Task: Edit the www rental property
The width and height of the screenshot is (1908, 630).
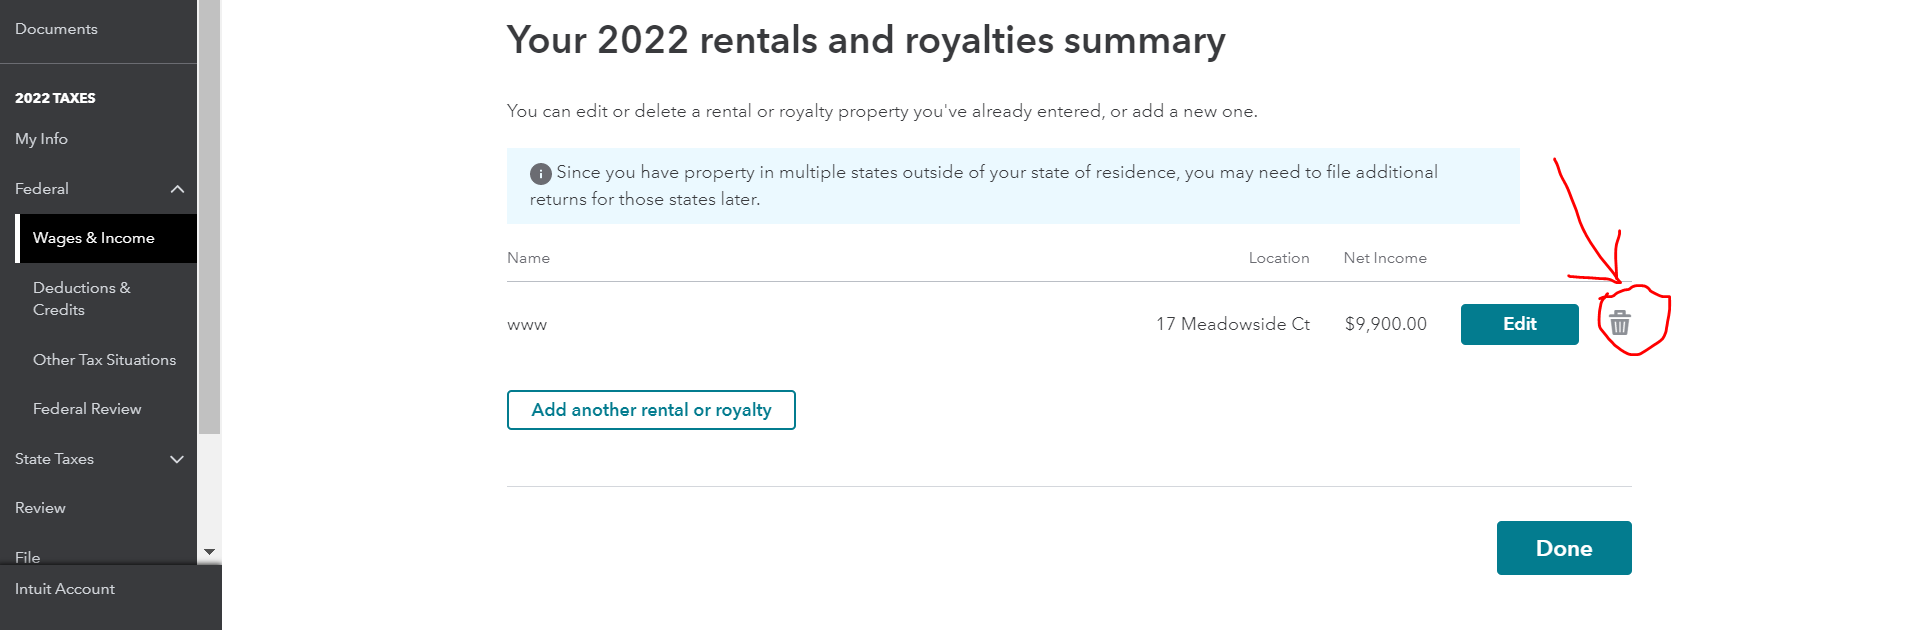Action: 1519,324
